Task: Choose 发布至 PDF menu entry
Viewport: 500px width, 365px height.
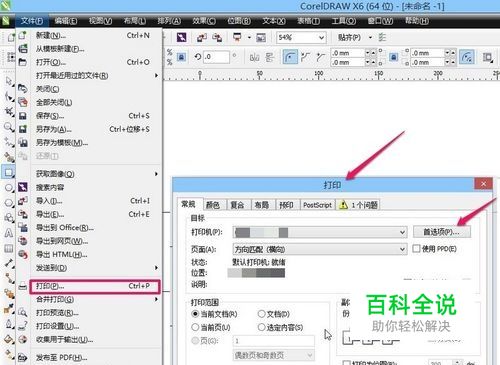Action: coord(90,358)
